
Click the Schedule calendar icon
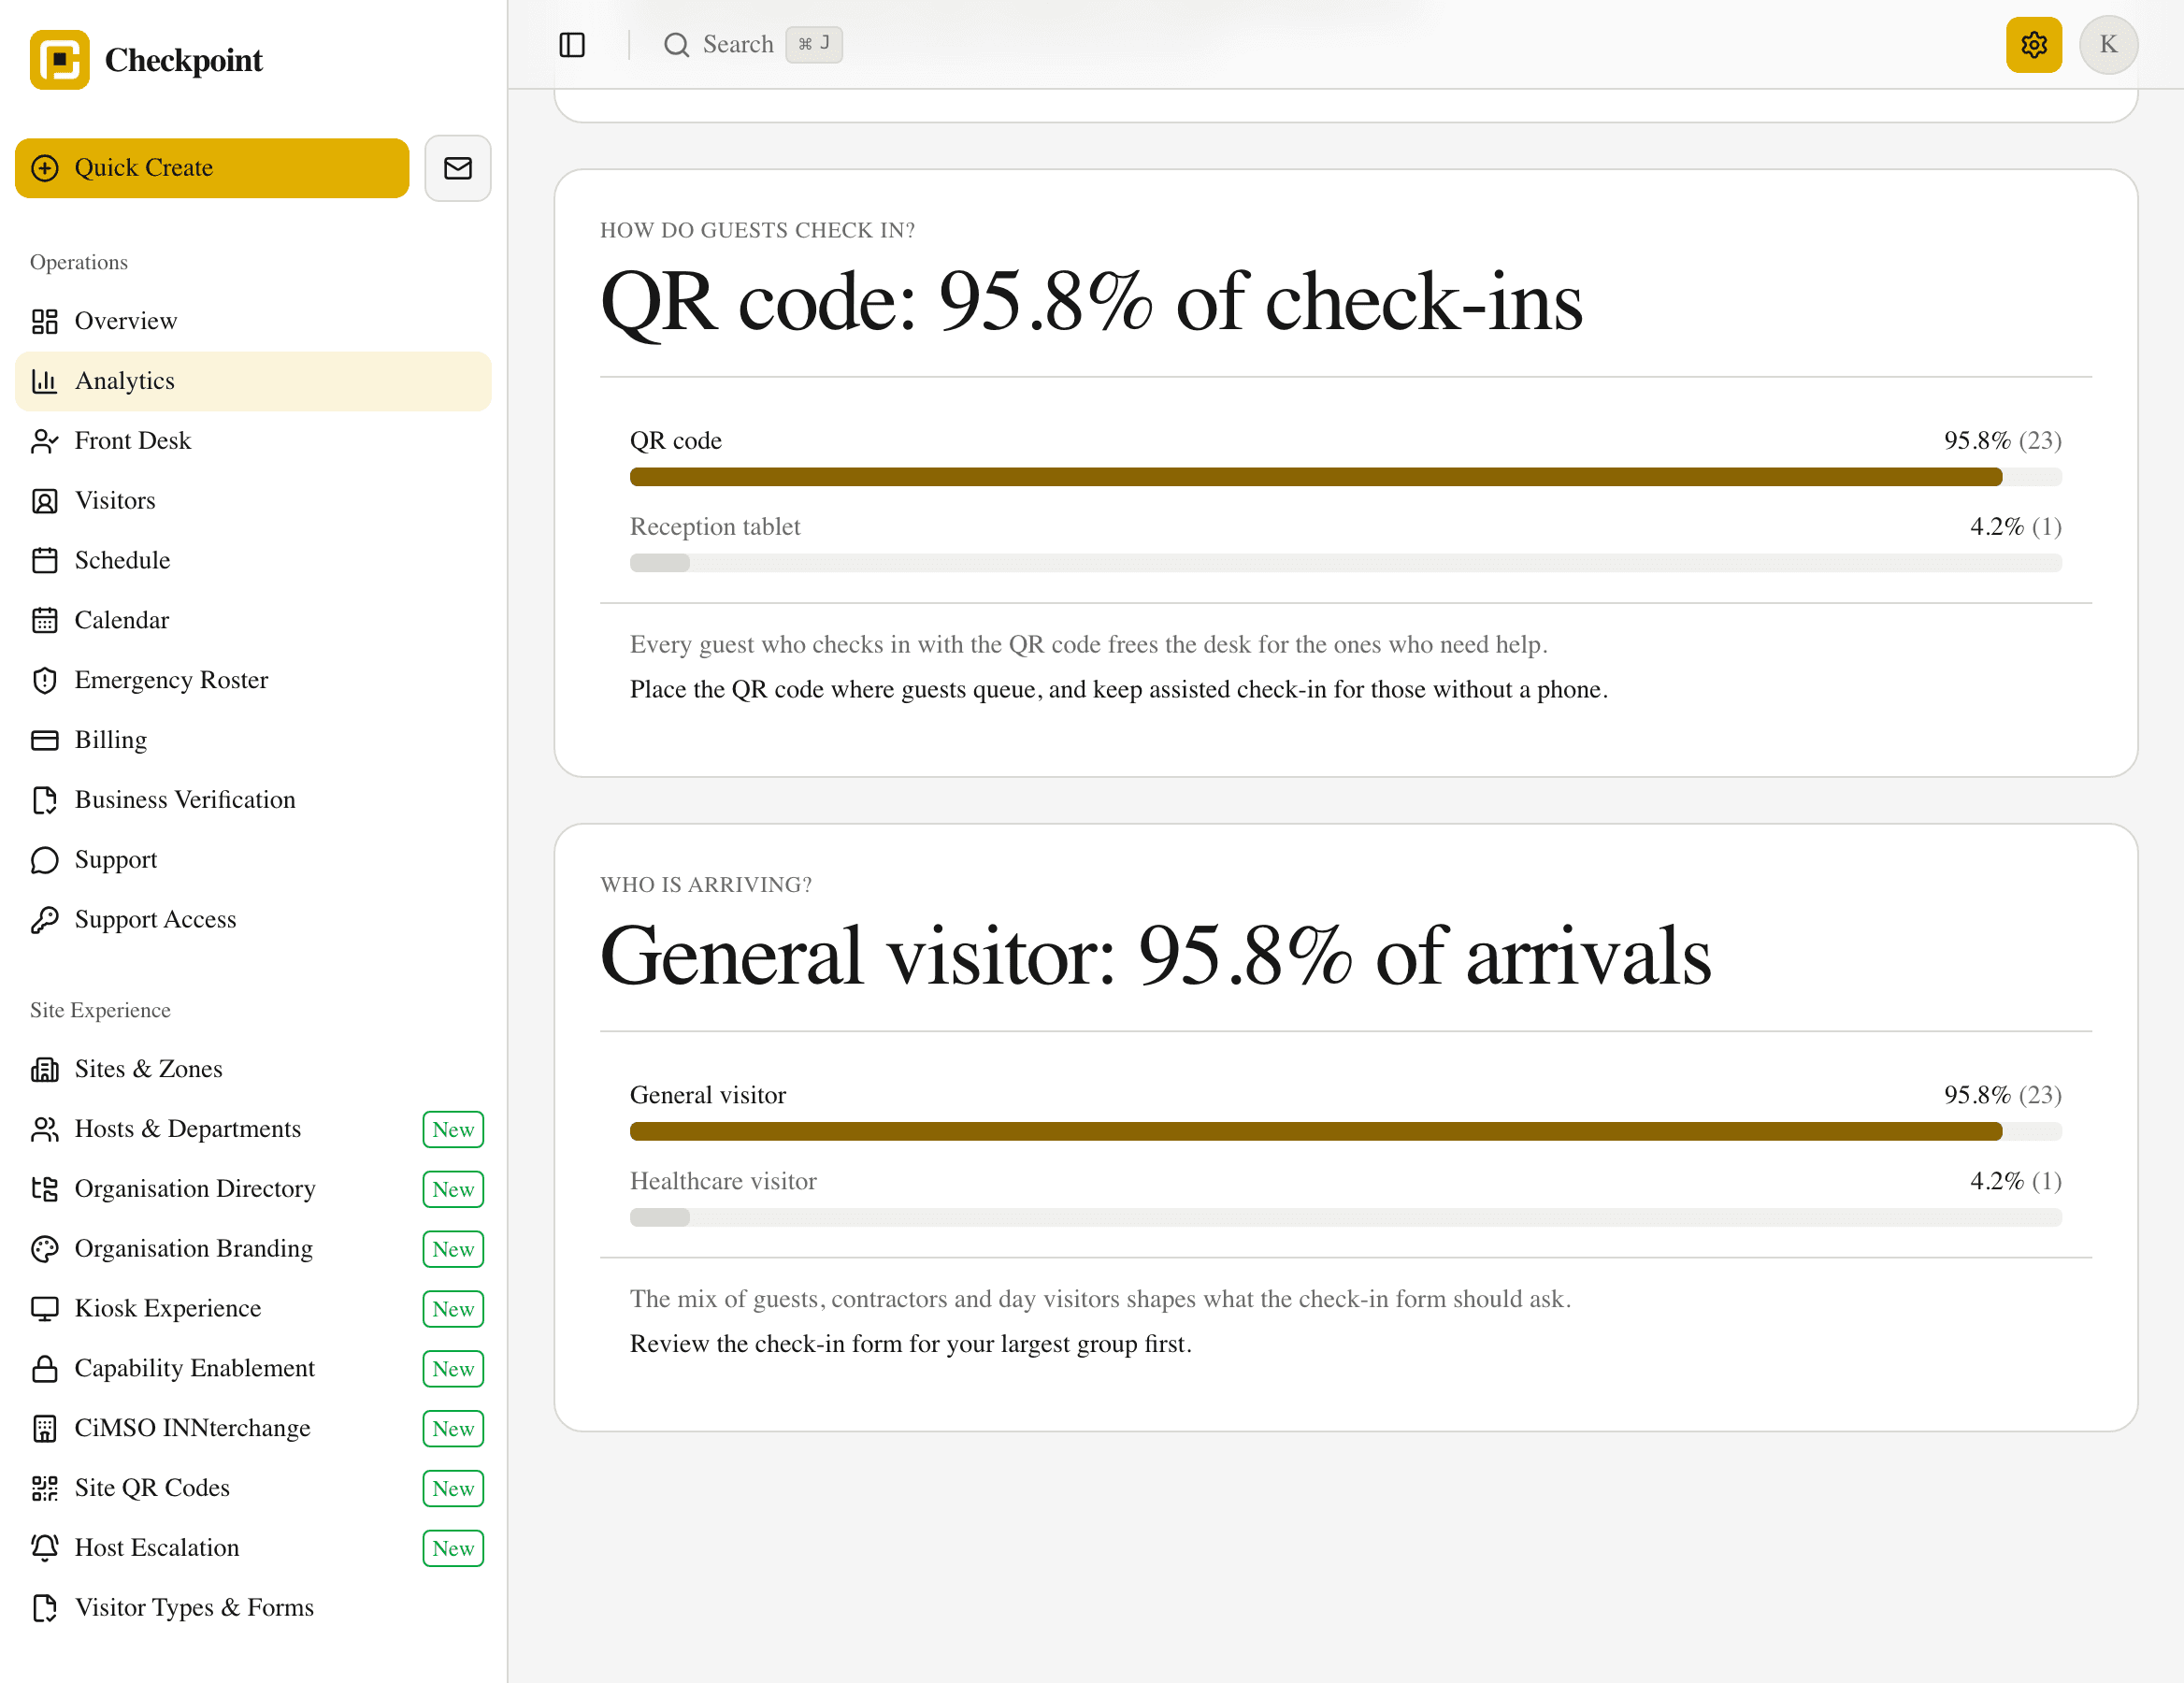45,561
